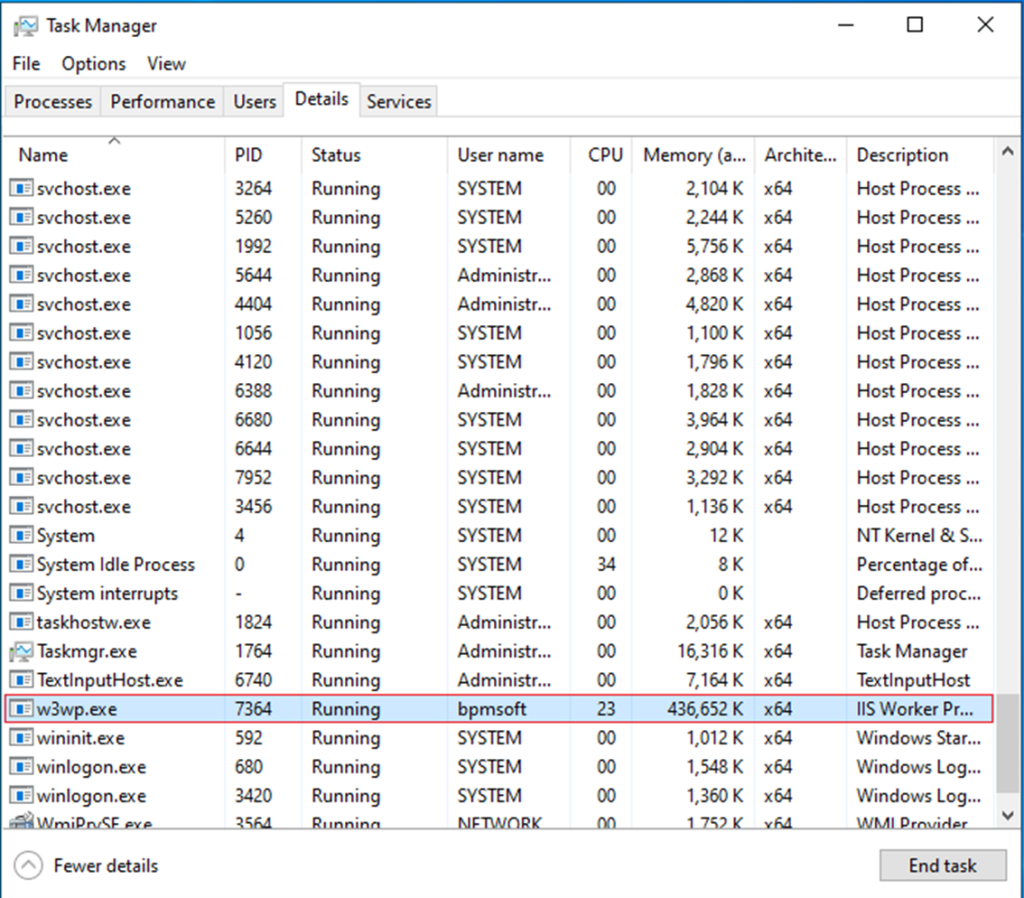Screen dimensions: 1024x898
Task: Click icon of svchost.exe with PID 1056
Action: [21, 333]
